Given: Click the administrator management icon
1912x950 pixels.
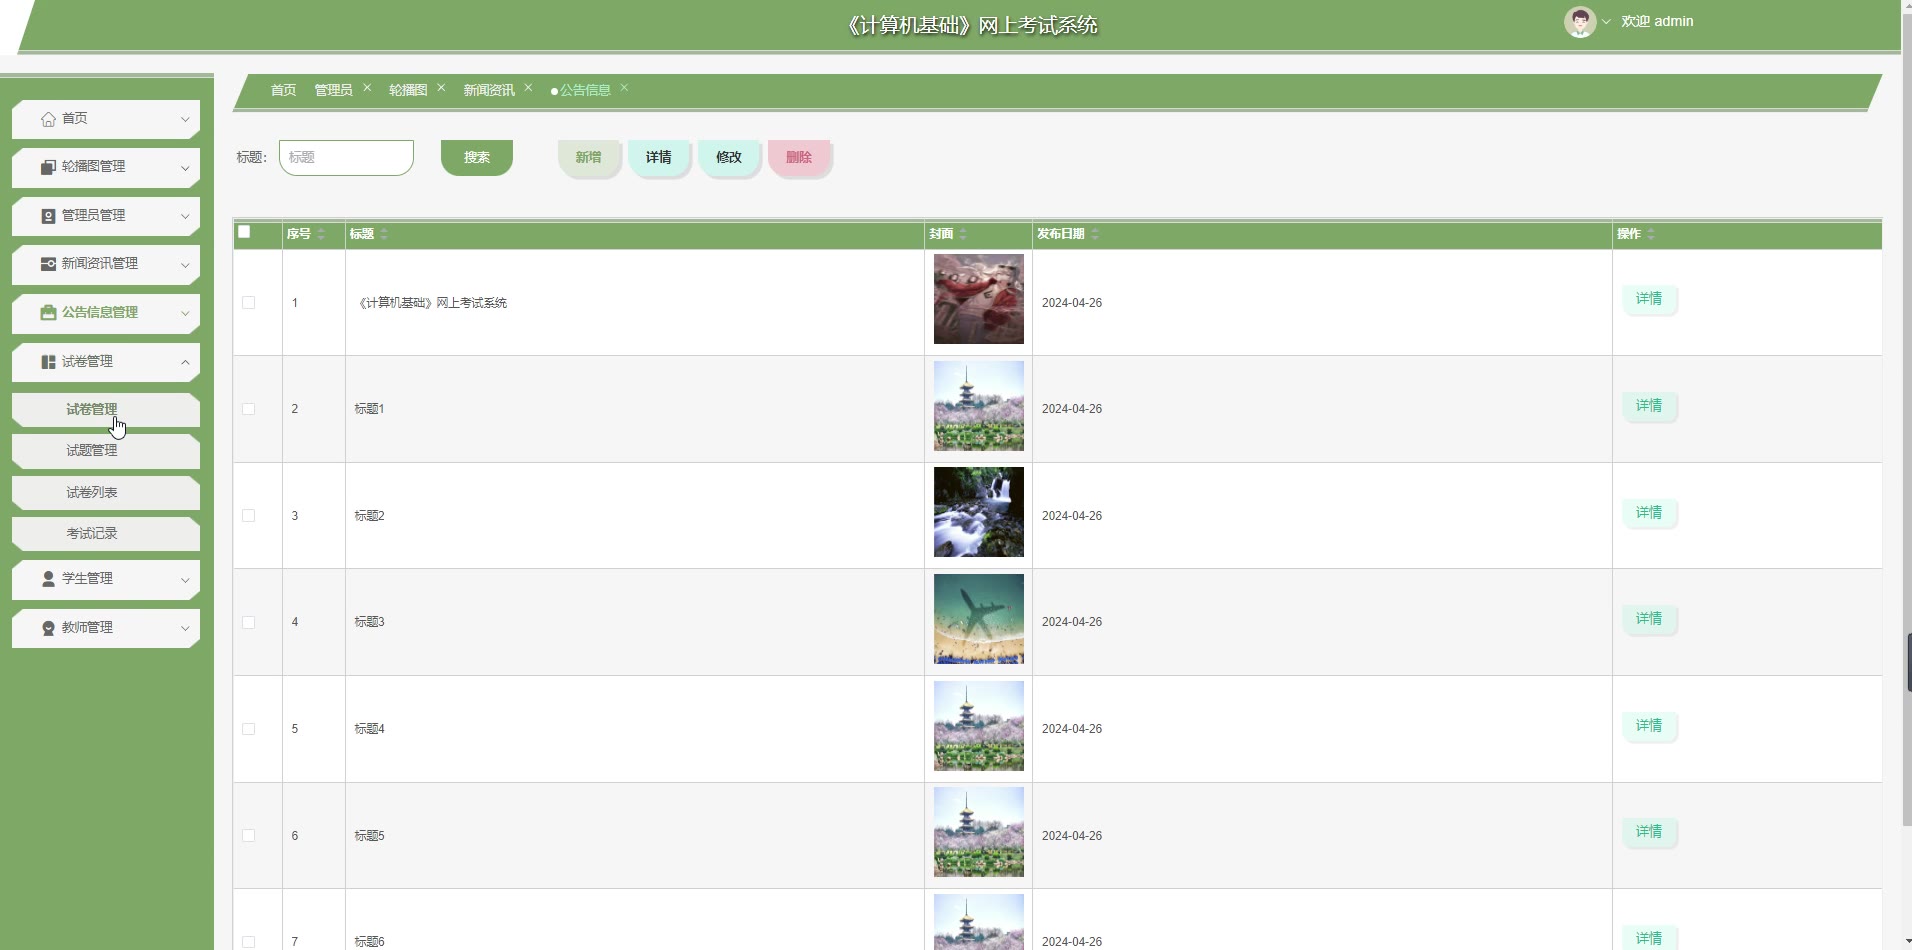Looking at the screenshot, I should pyautogui.click(x=48, y=216).
